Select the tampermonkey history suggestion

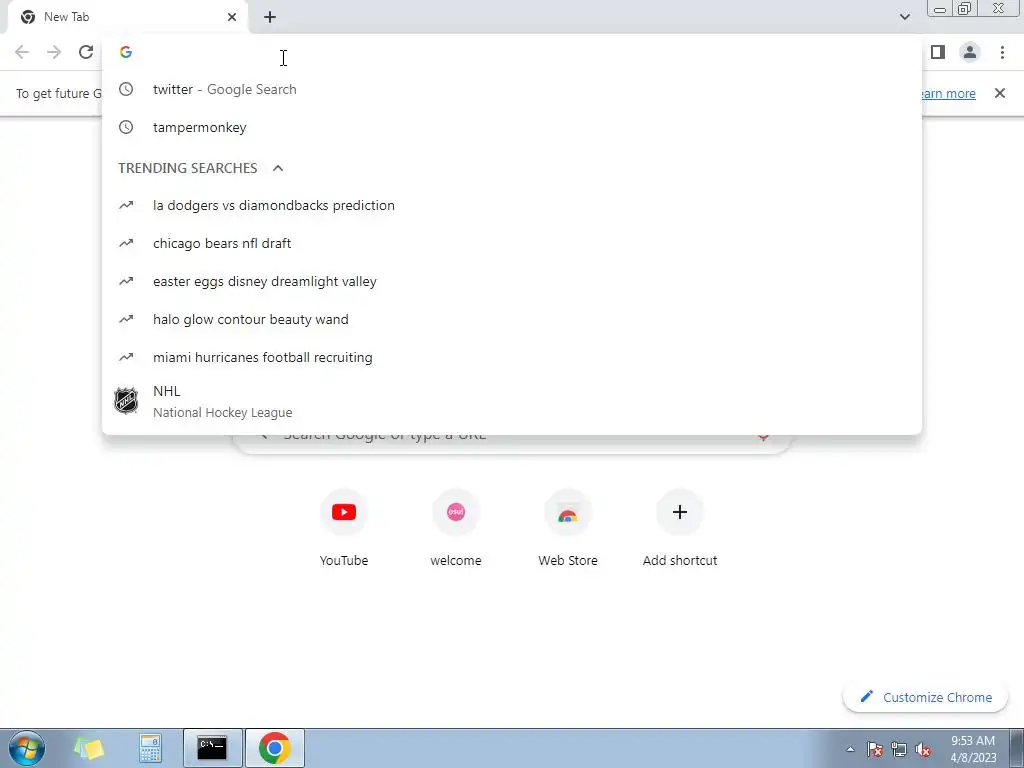pyautogui.click(x=512, y=127)
